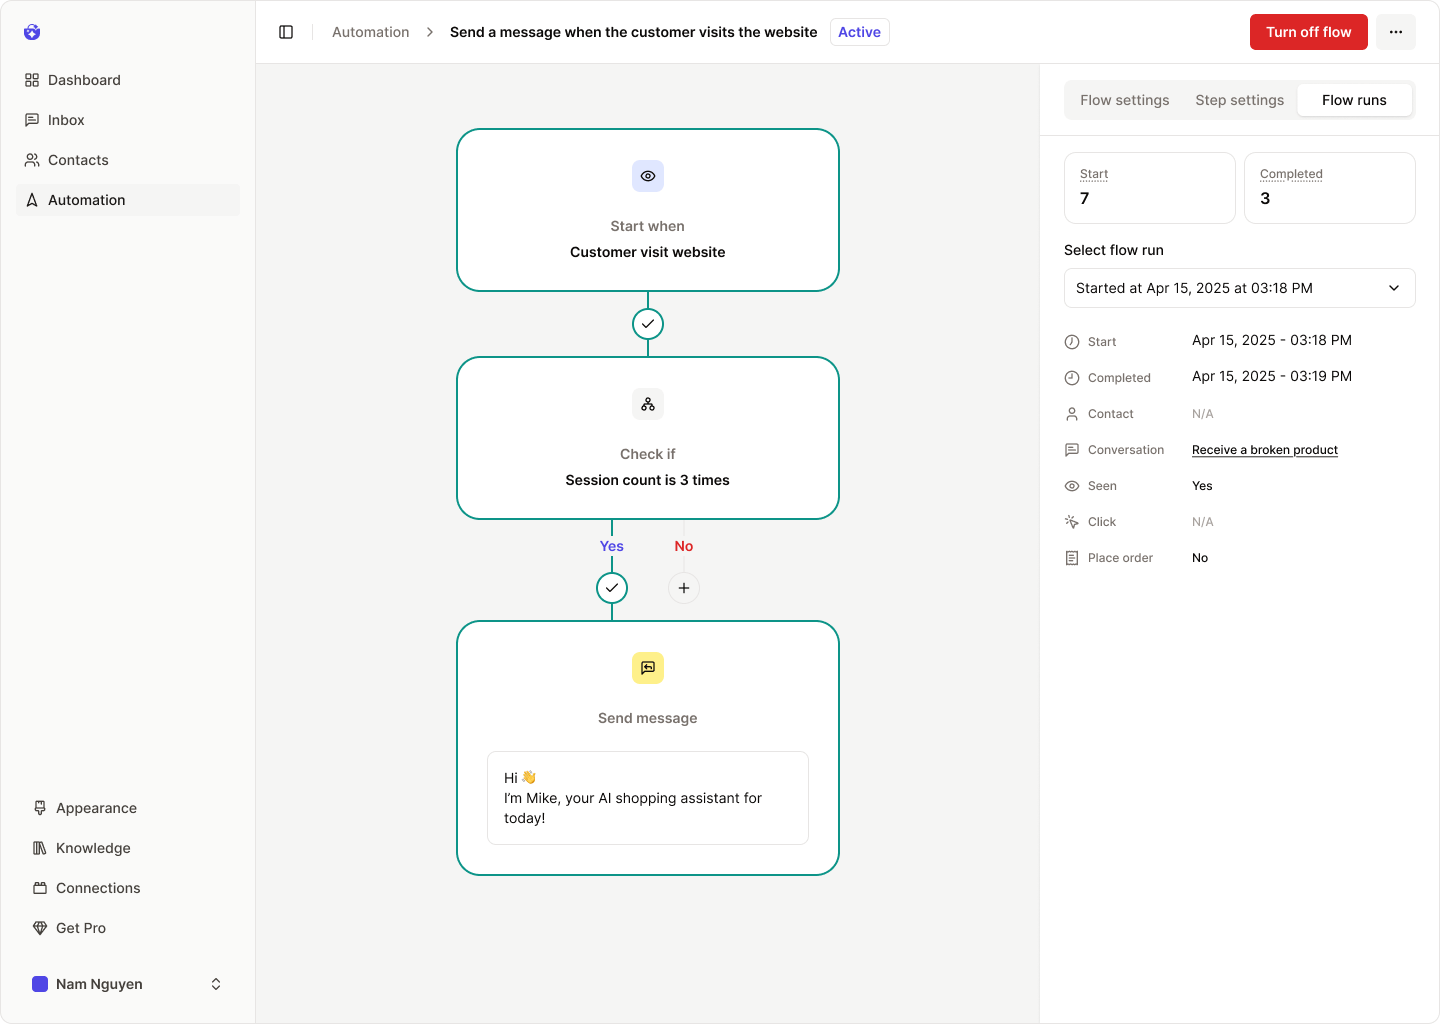
Task: Click the message icon on the Send message node
Action: (x=647, y=668)
